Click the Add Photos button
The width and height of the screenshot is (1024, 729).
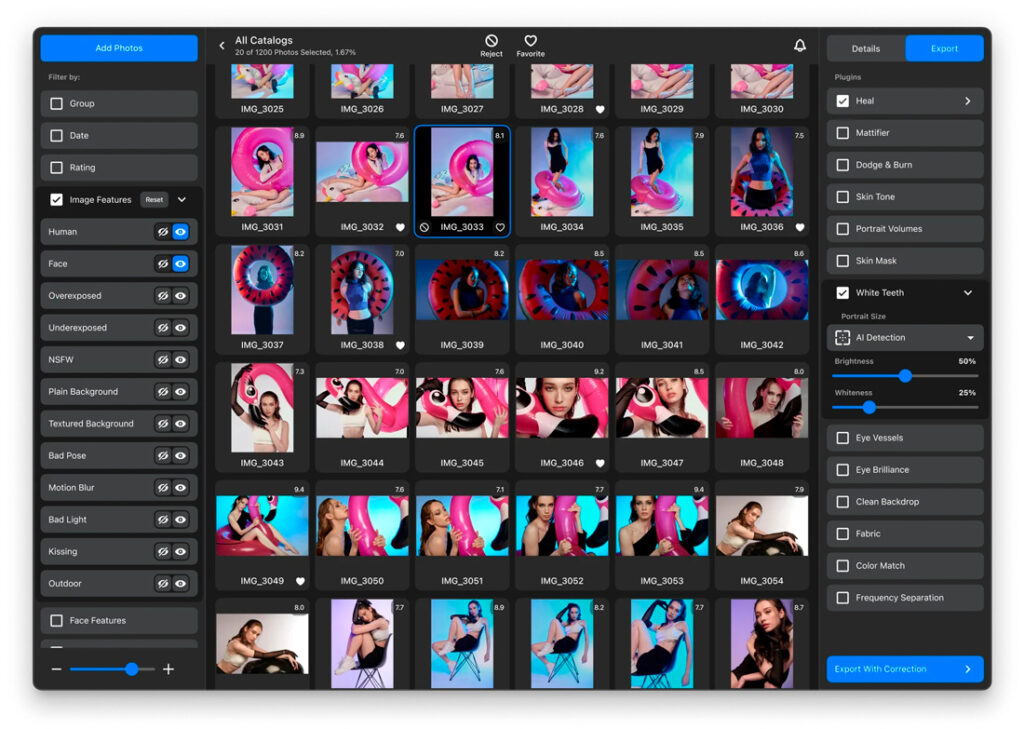pos(119,48)
